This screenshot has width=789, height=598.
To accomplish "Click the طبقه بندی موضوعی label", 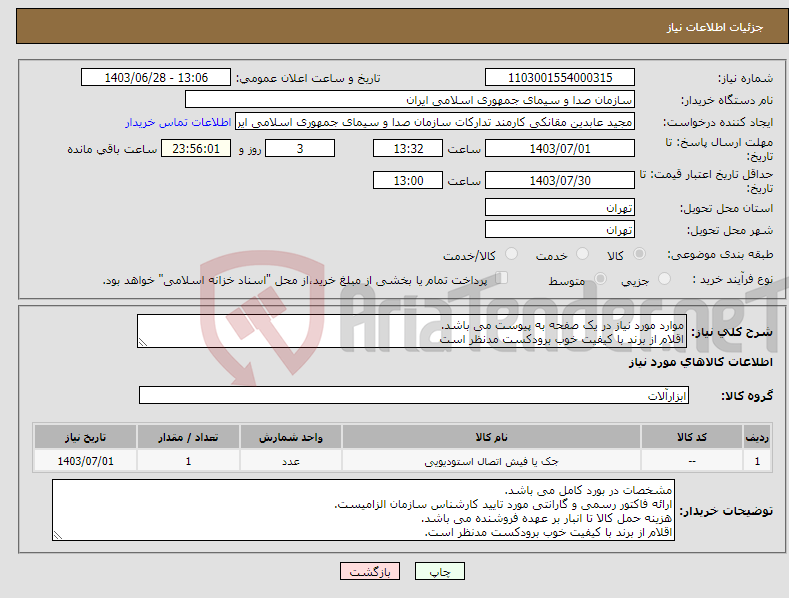I will click(x=720, y=255).
